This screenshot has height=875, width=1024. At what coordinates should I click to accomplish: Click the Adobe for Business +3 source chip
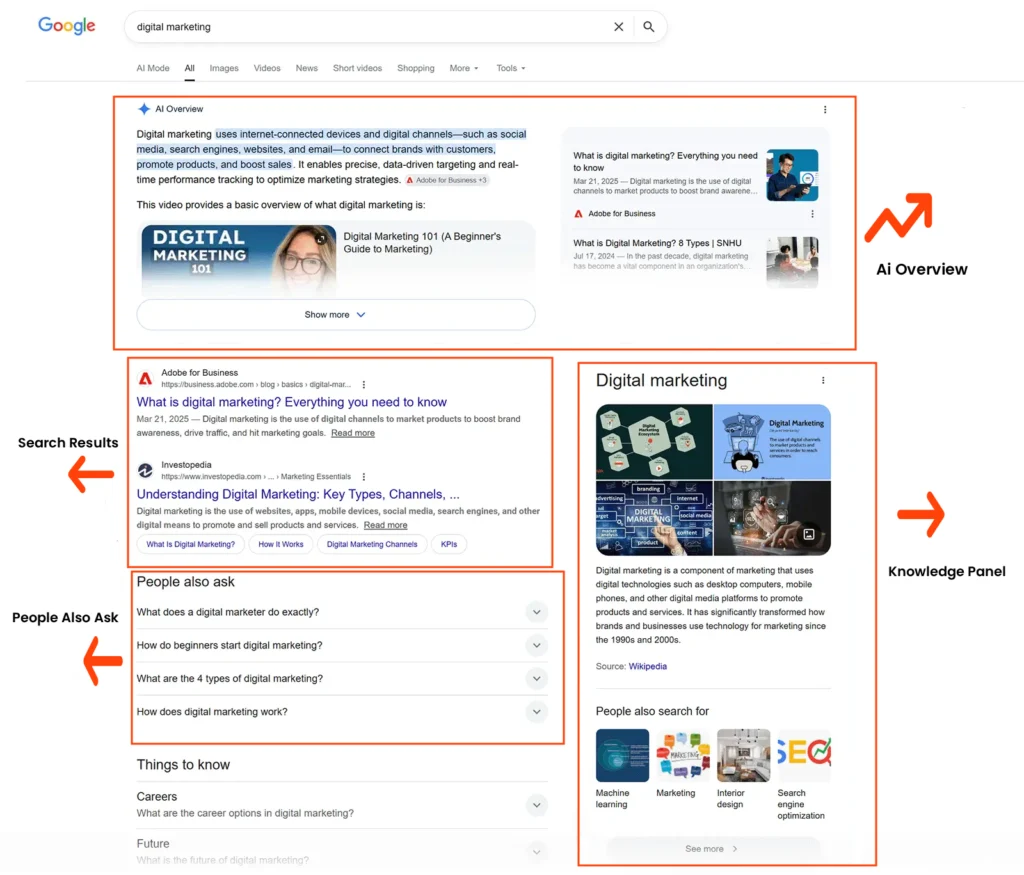[447, 180]
